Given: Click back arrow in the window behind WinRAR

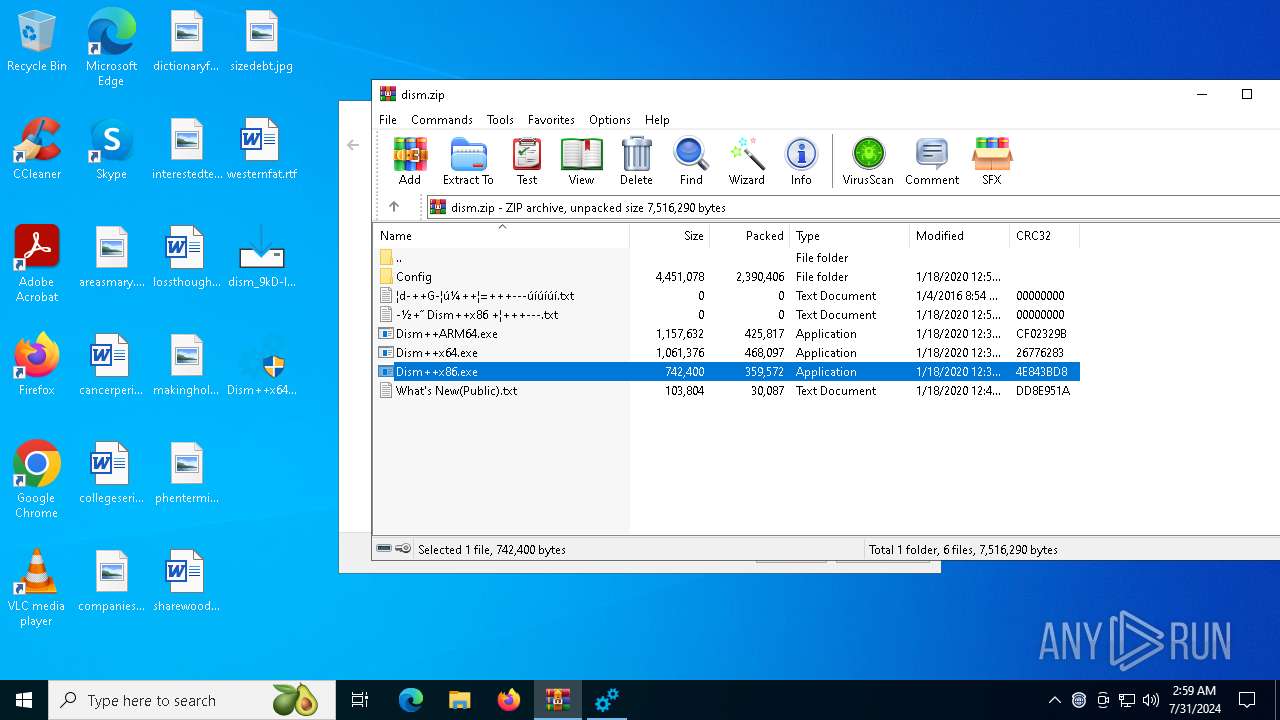Looking at the screenshot, I should point(353,145).
